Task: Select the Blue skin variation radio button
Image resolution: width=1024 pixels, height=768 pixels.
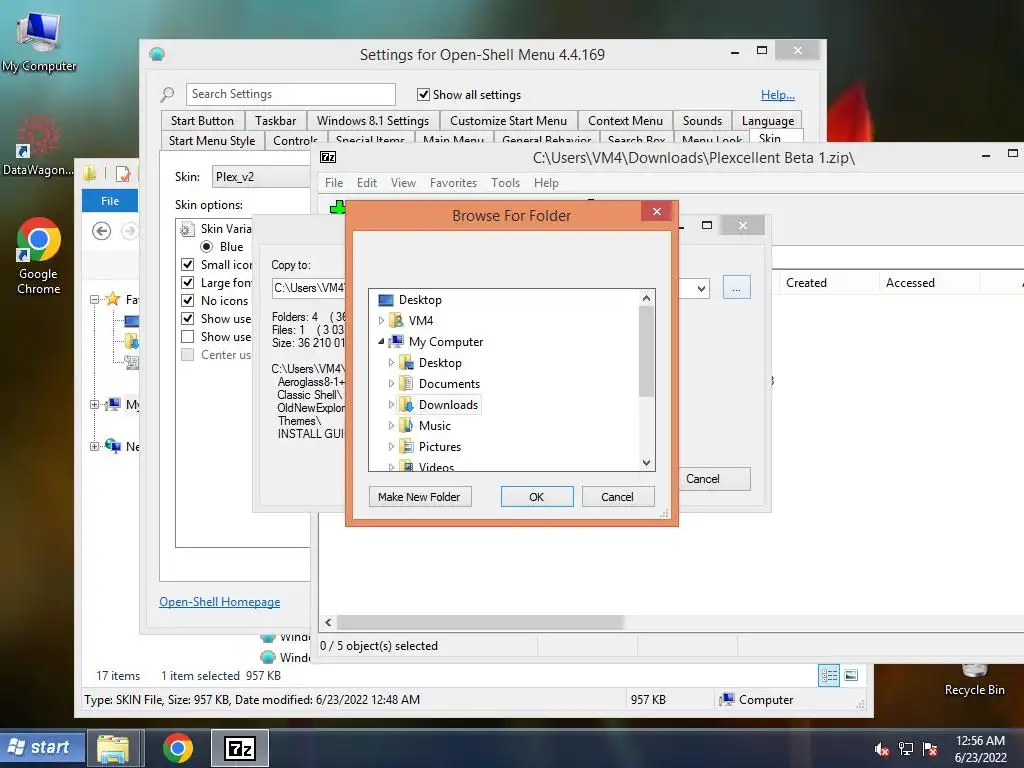Action: [206, 246]
